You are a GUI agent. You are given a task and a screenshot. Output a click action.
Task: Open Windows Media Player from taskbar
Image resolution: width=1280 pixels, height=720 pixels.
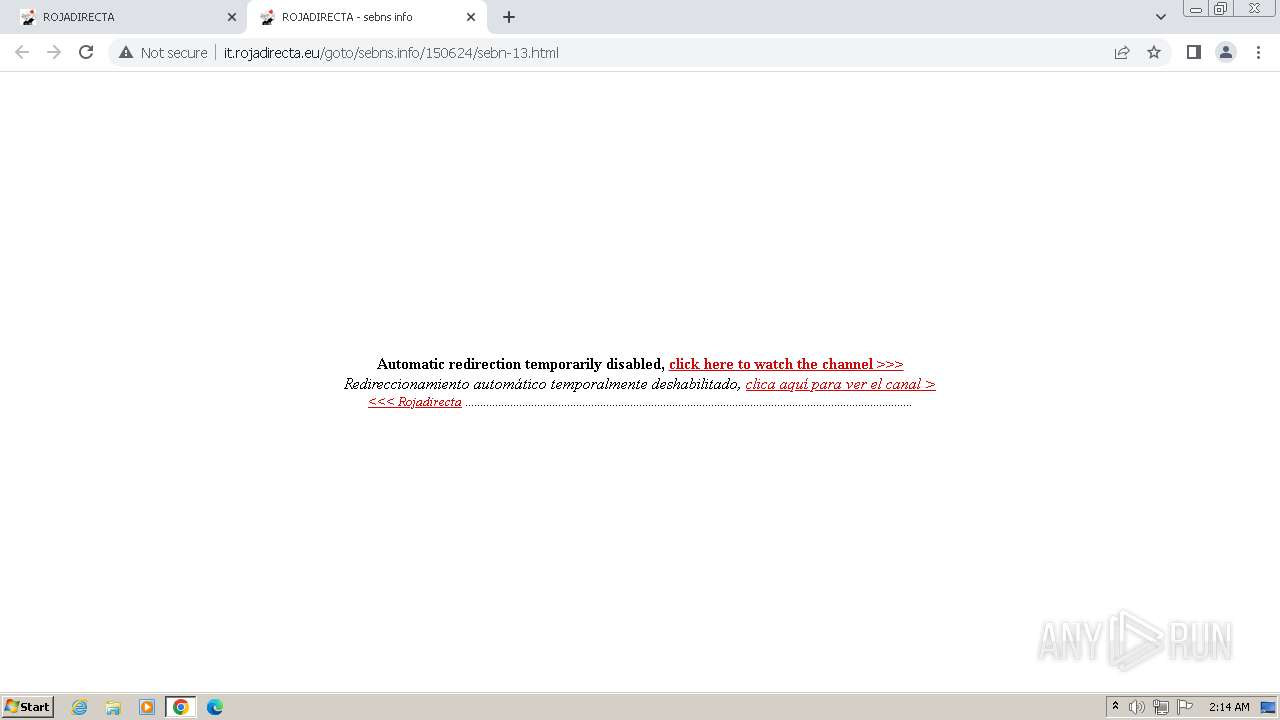click(x=147, y=707)
